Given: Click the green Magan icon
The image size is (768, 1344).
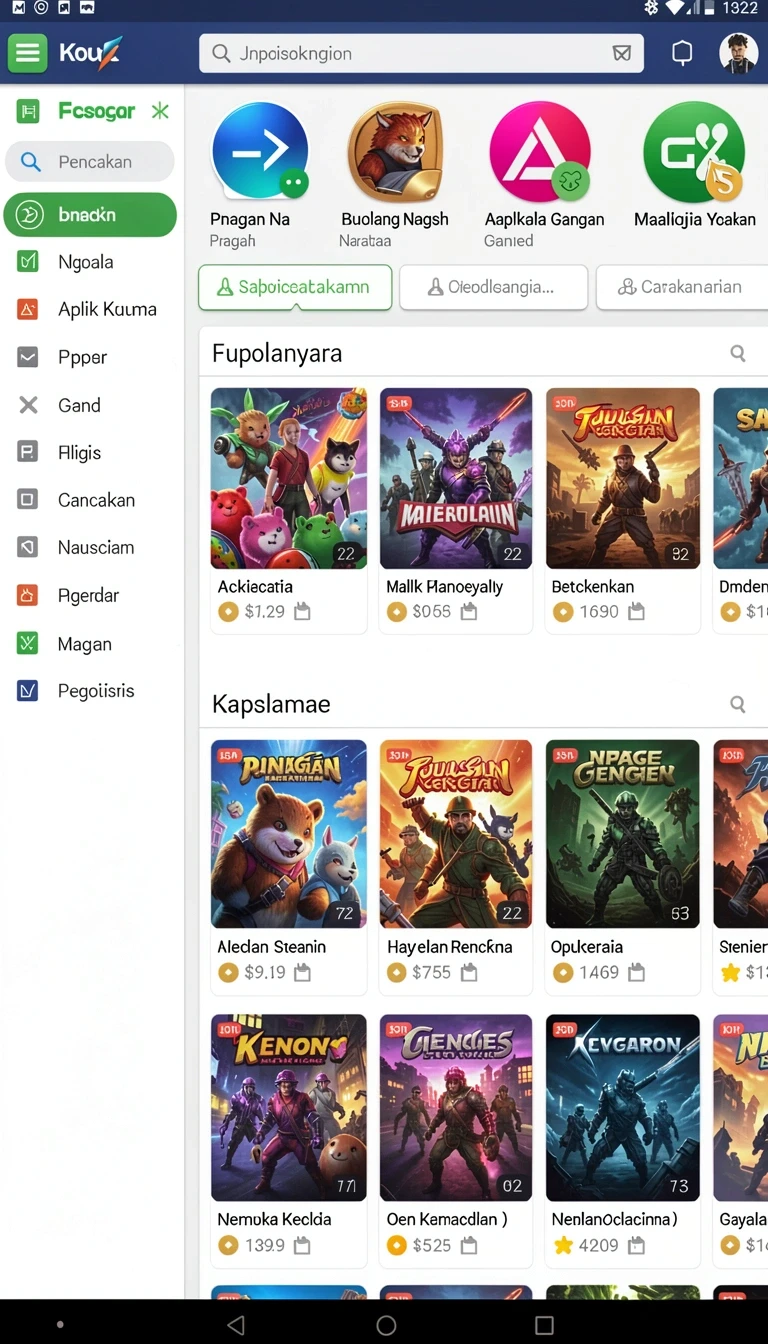Looking at the screenshot, I should pyautogui.click(x=28, y=643).
